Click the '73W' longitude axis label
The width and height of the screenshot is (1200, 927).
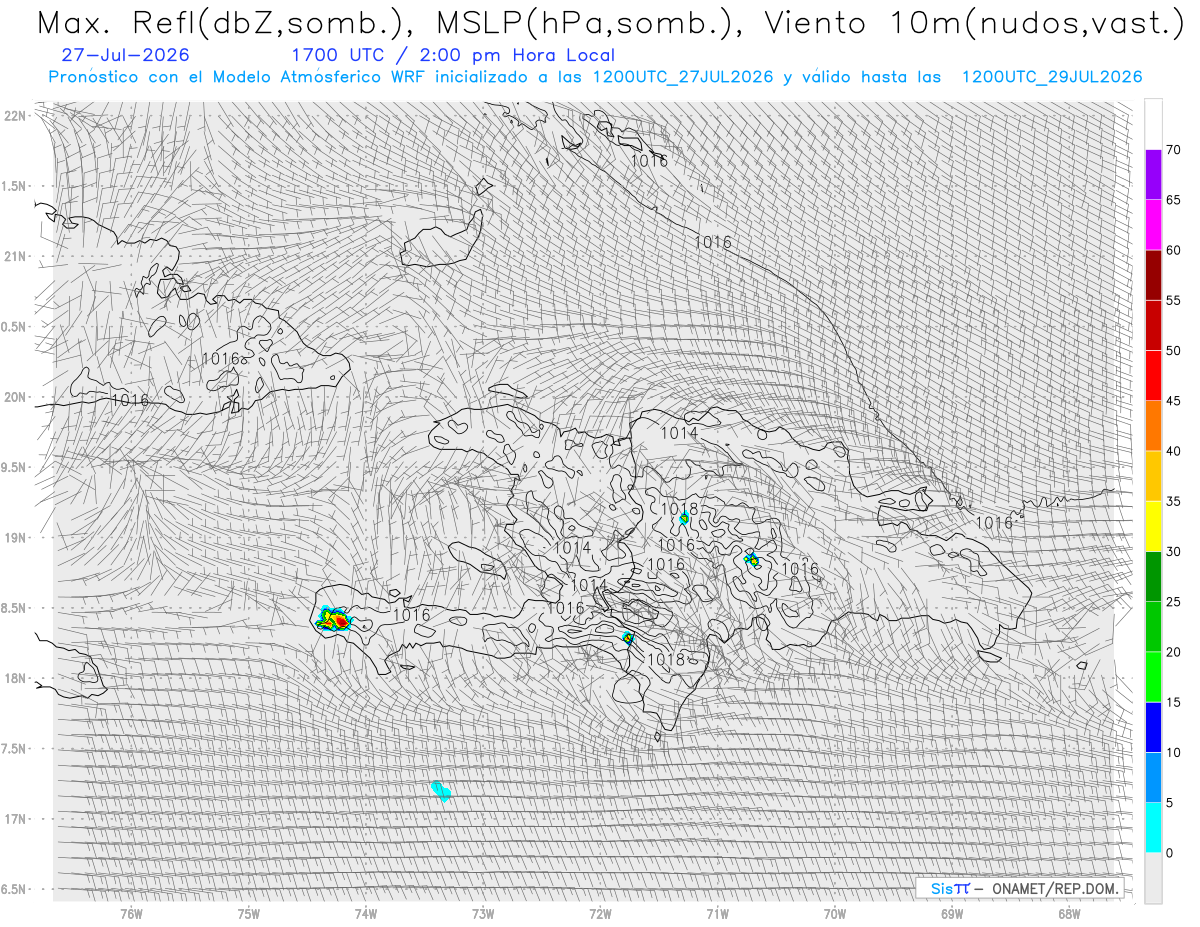coord(483,914)
